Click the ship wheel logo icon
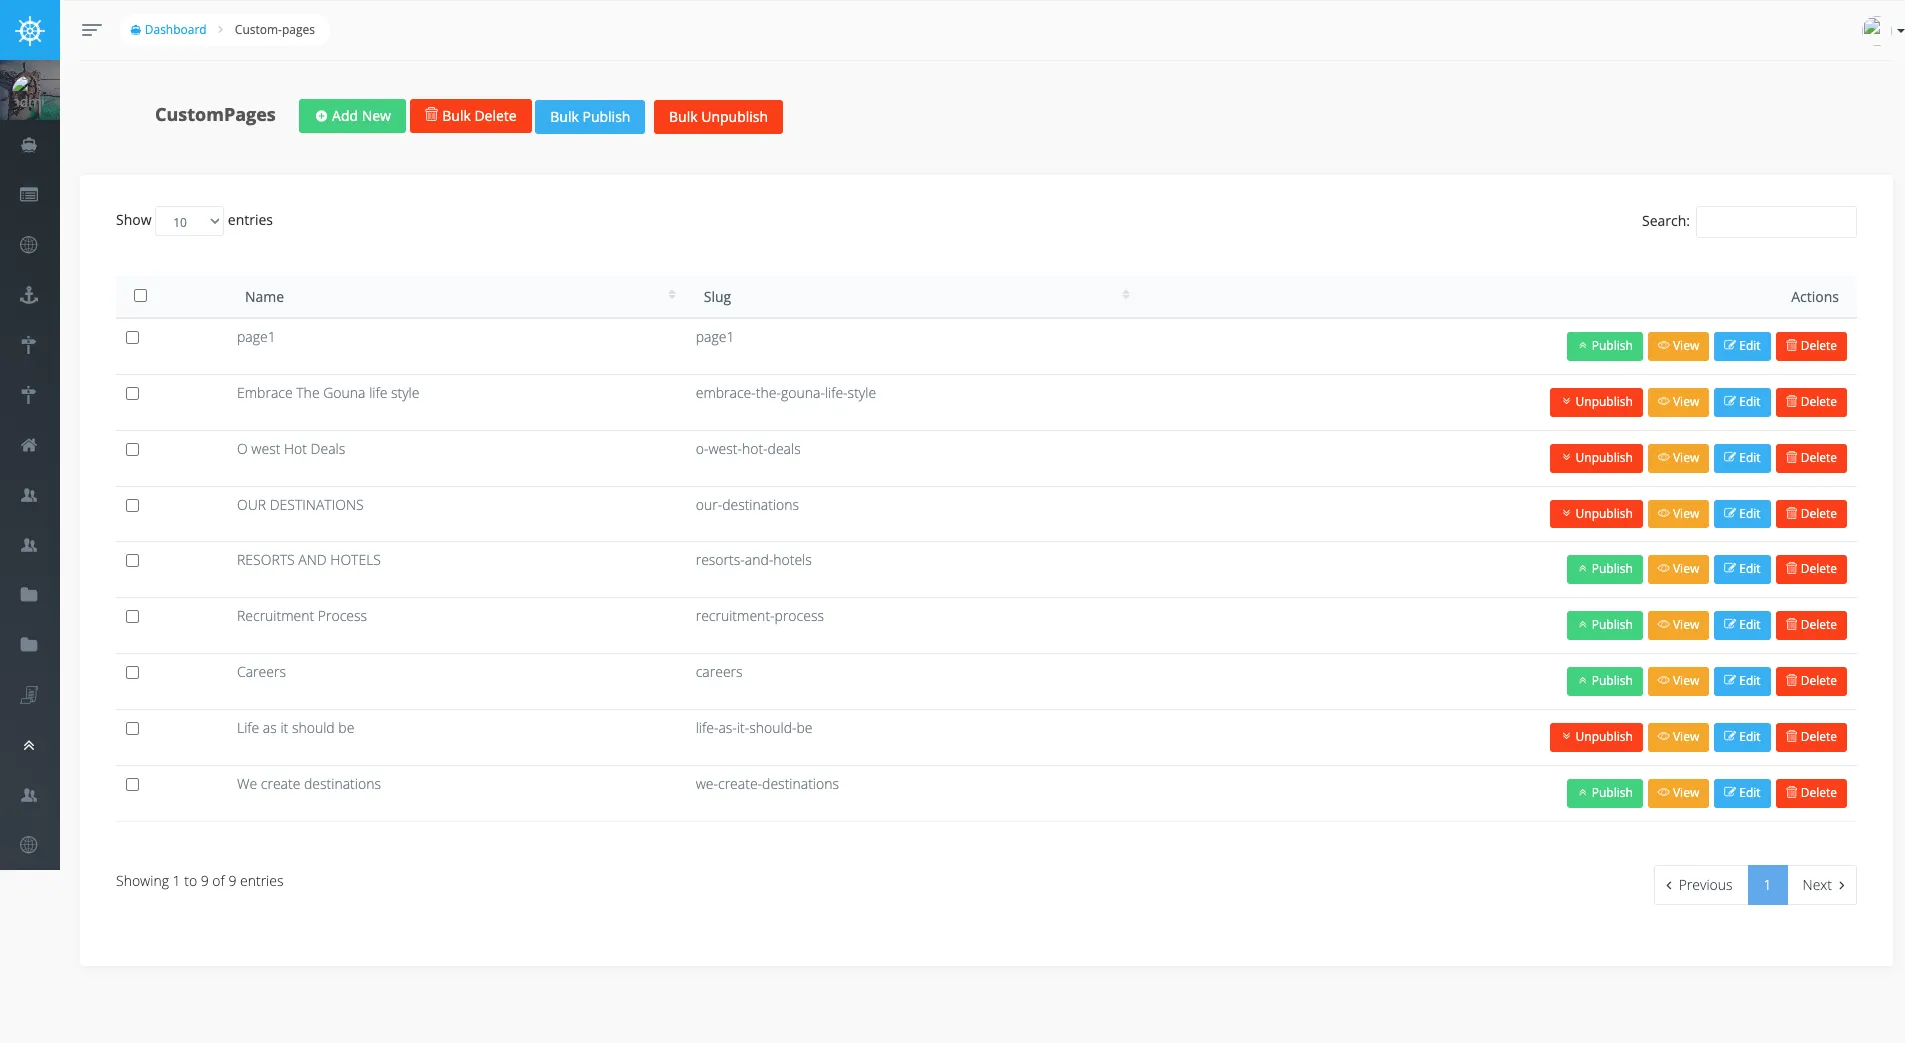The width and height of the screenshot is (1905, 1043). [30, 30]
